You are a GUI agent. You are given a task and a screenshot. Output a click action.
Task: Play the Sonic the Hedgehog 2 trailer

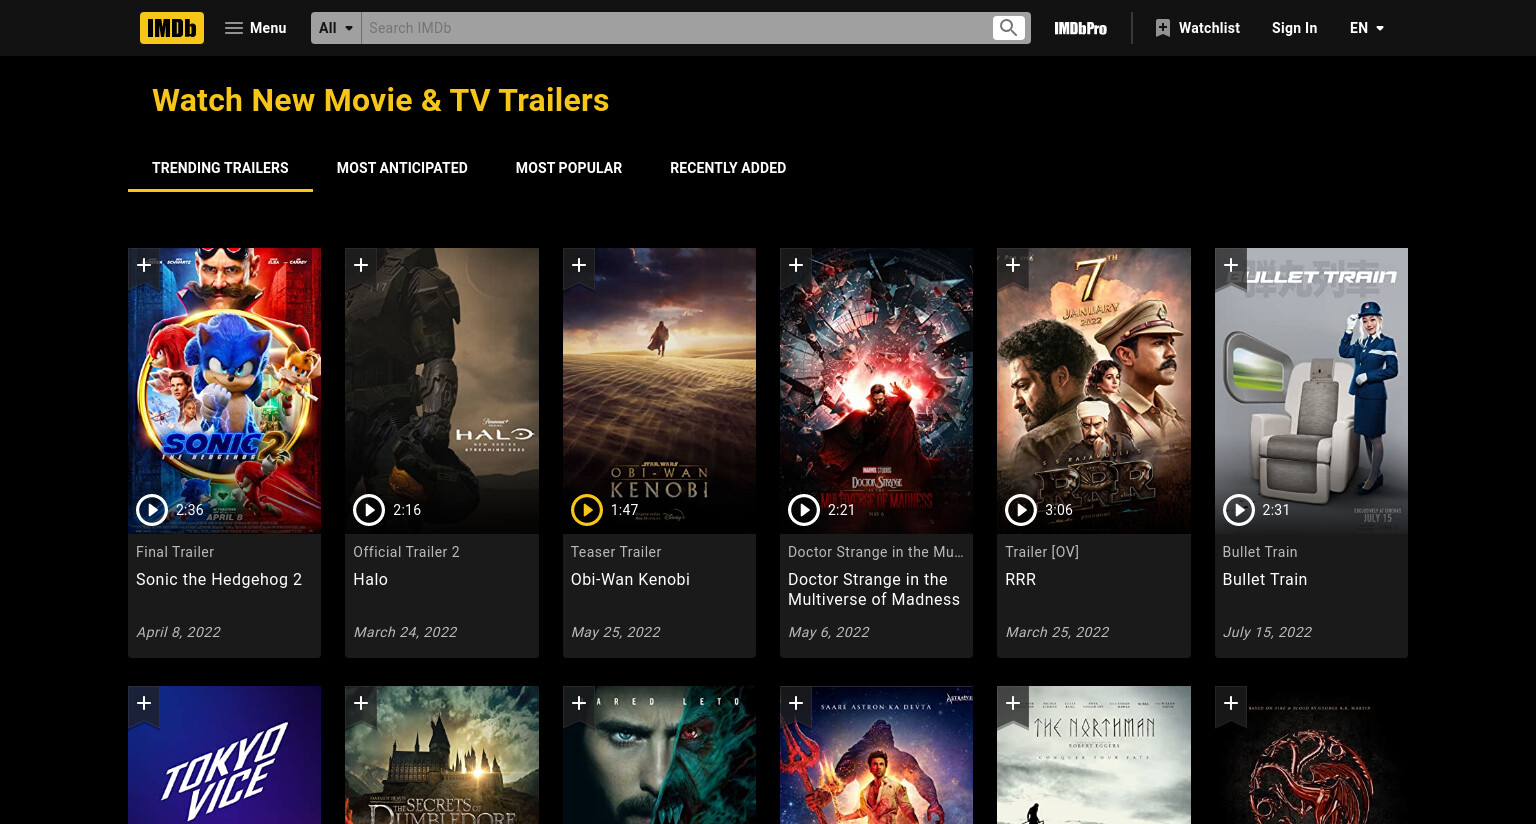pos(152,510)
